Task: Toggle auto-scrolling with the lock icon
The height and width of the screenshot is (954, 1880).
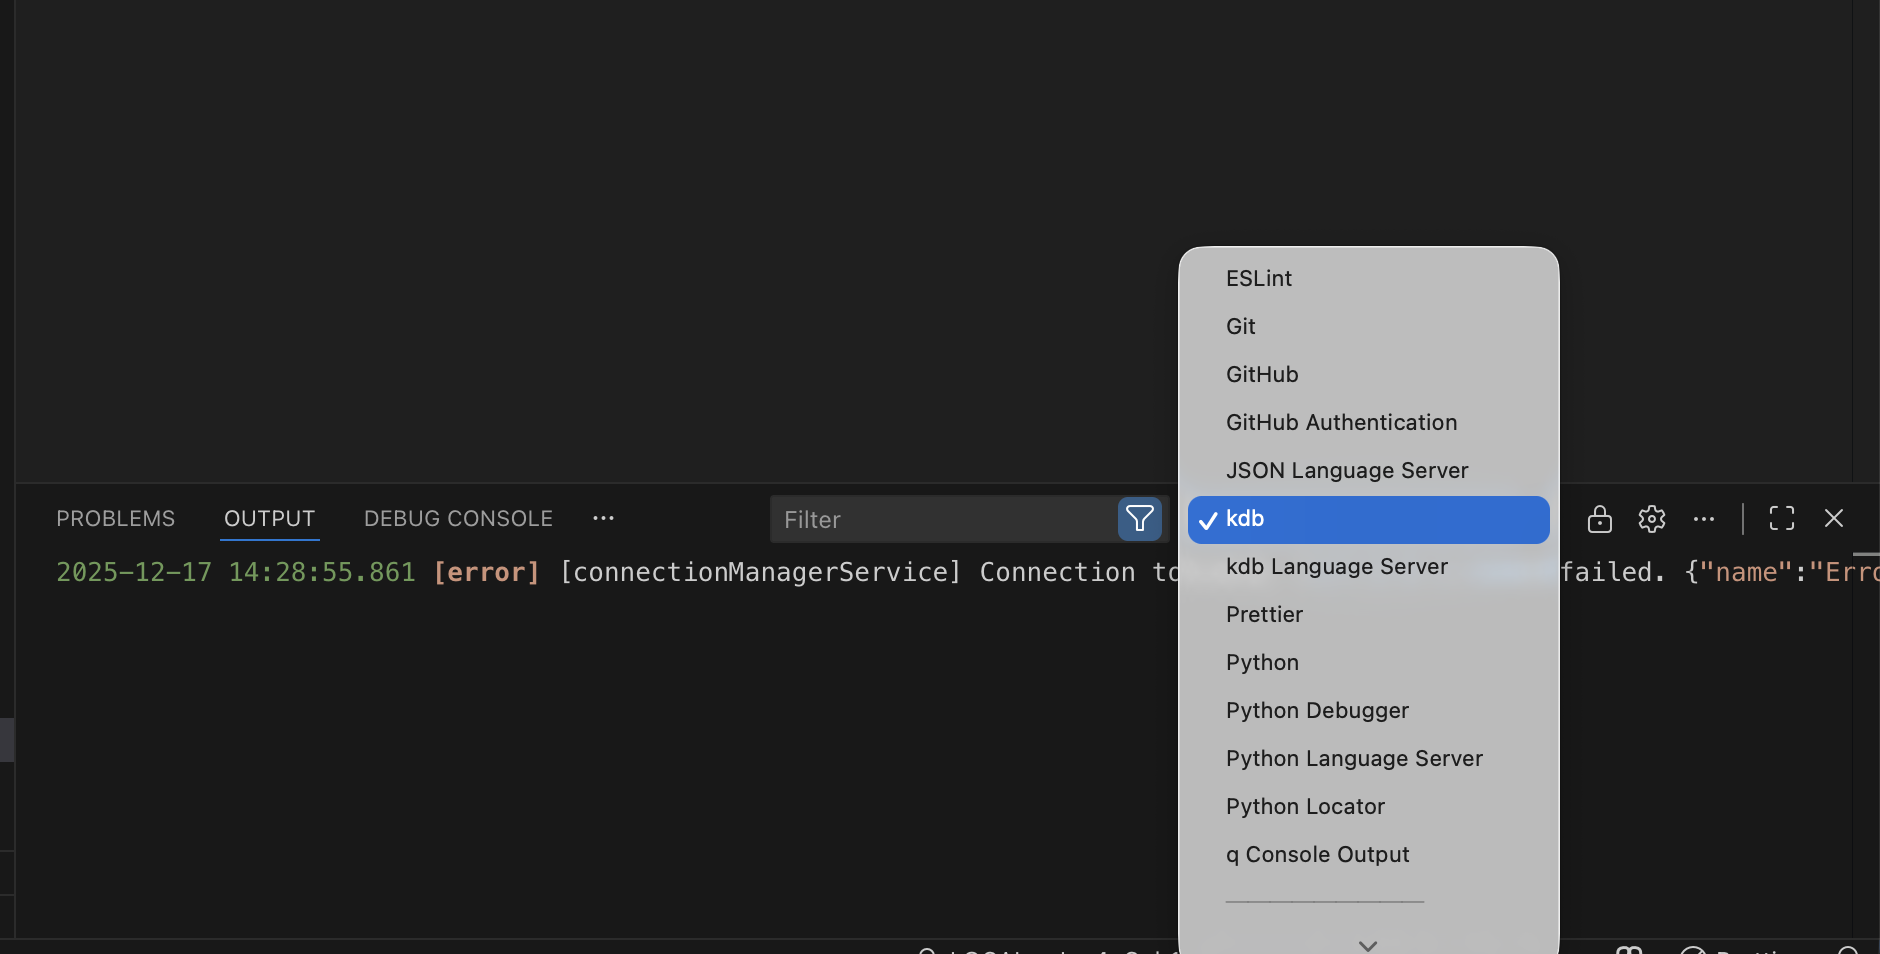Action: pyautogui.click(x=1599, y=519)
